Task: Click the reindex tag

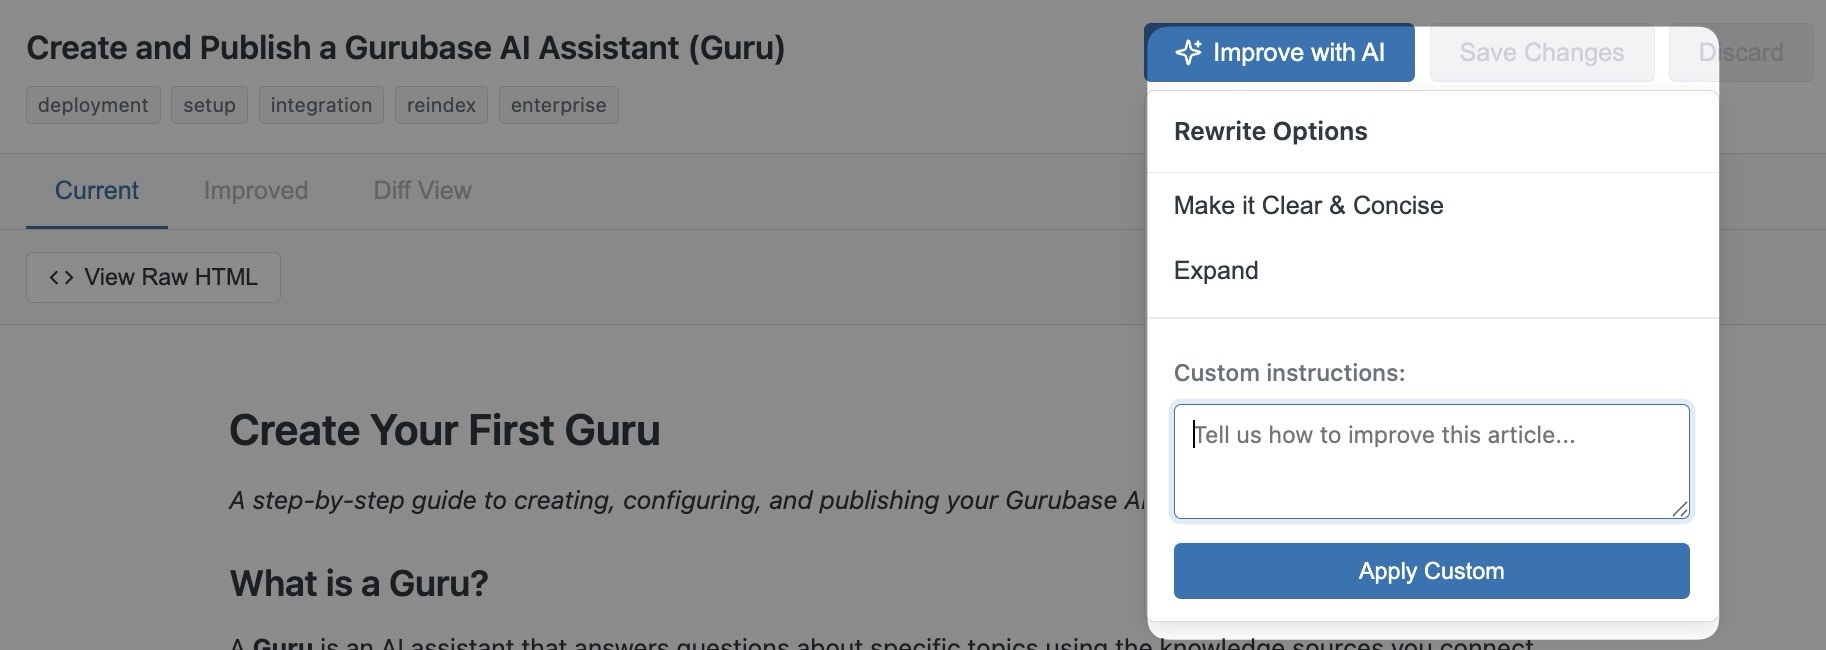Action: tap(441, 105)
